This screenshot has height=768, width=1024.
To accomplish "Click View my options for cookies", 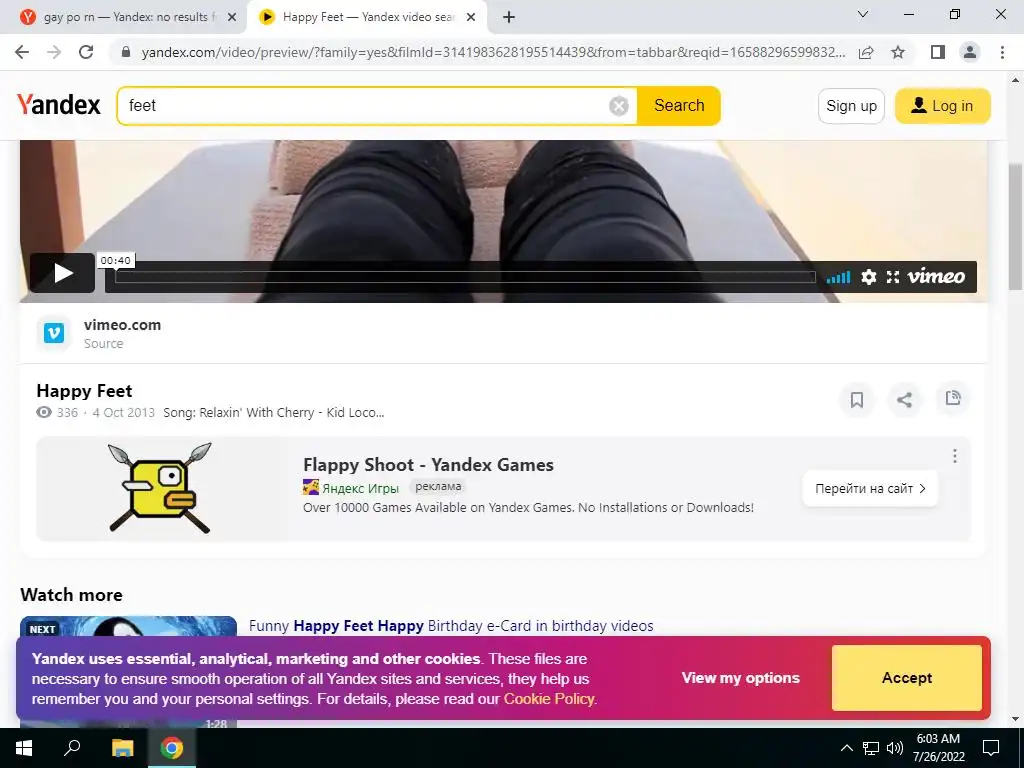I will [741, 678].
